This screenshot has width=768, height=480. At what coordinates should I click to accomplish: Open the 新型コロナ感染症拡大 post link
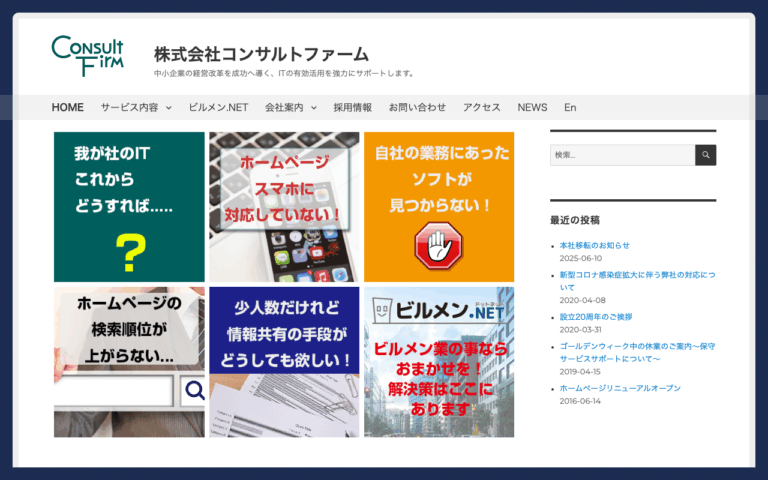click(x=637, y=281)
